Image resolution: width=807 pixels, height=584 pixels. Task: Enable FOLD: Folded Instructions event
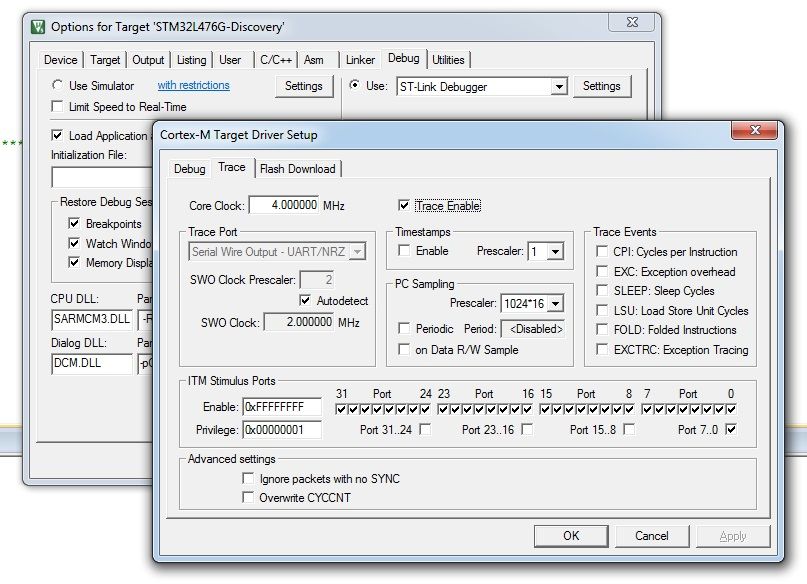[602, 330]
